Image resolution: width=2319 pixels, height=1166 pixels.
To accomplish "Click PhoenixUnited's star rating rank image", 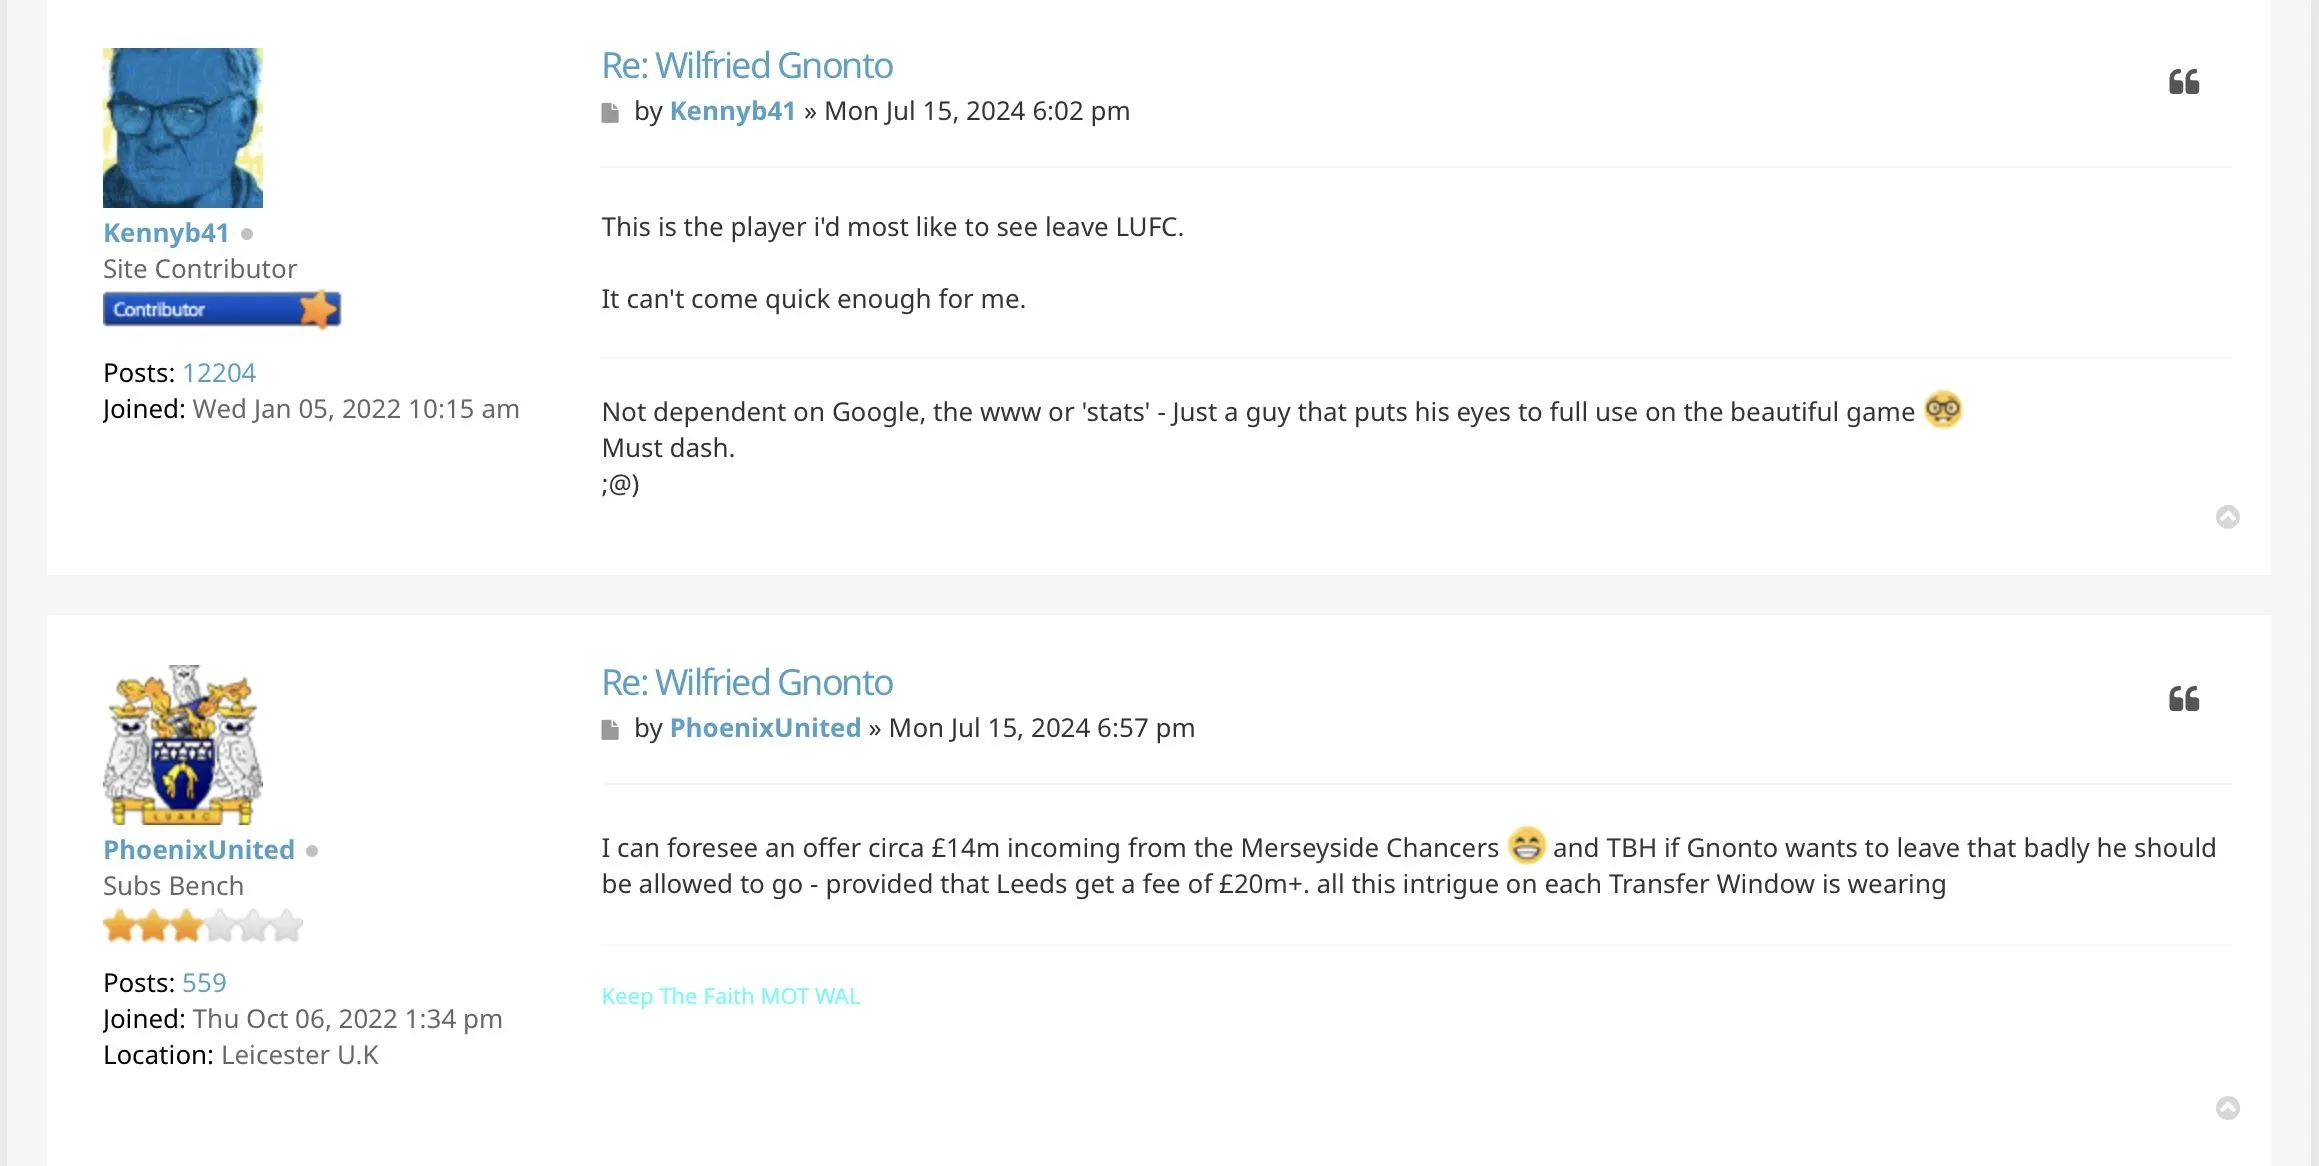I will pos(202,927).
